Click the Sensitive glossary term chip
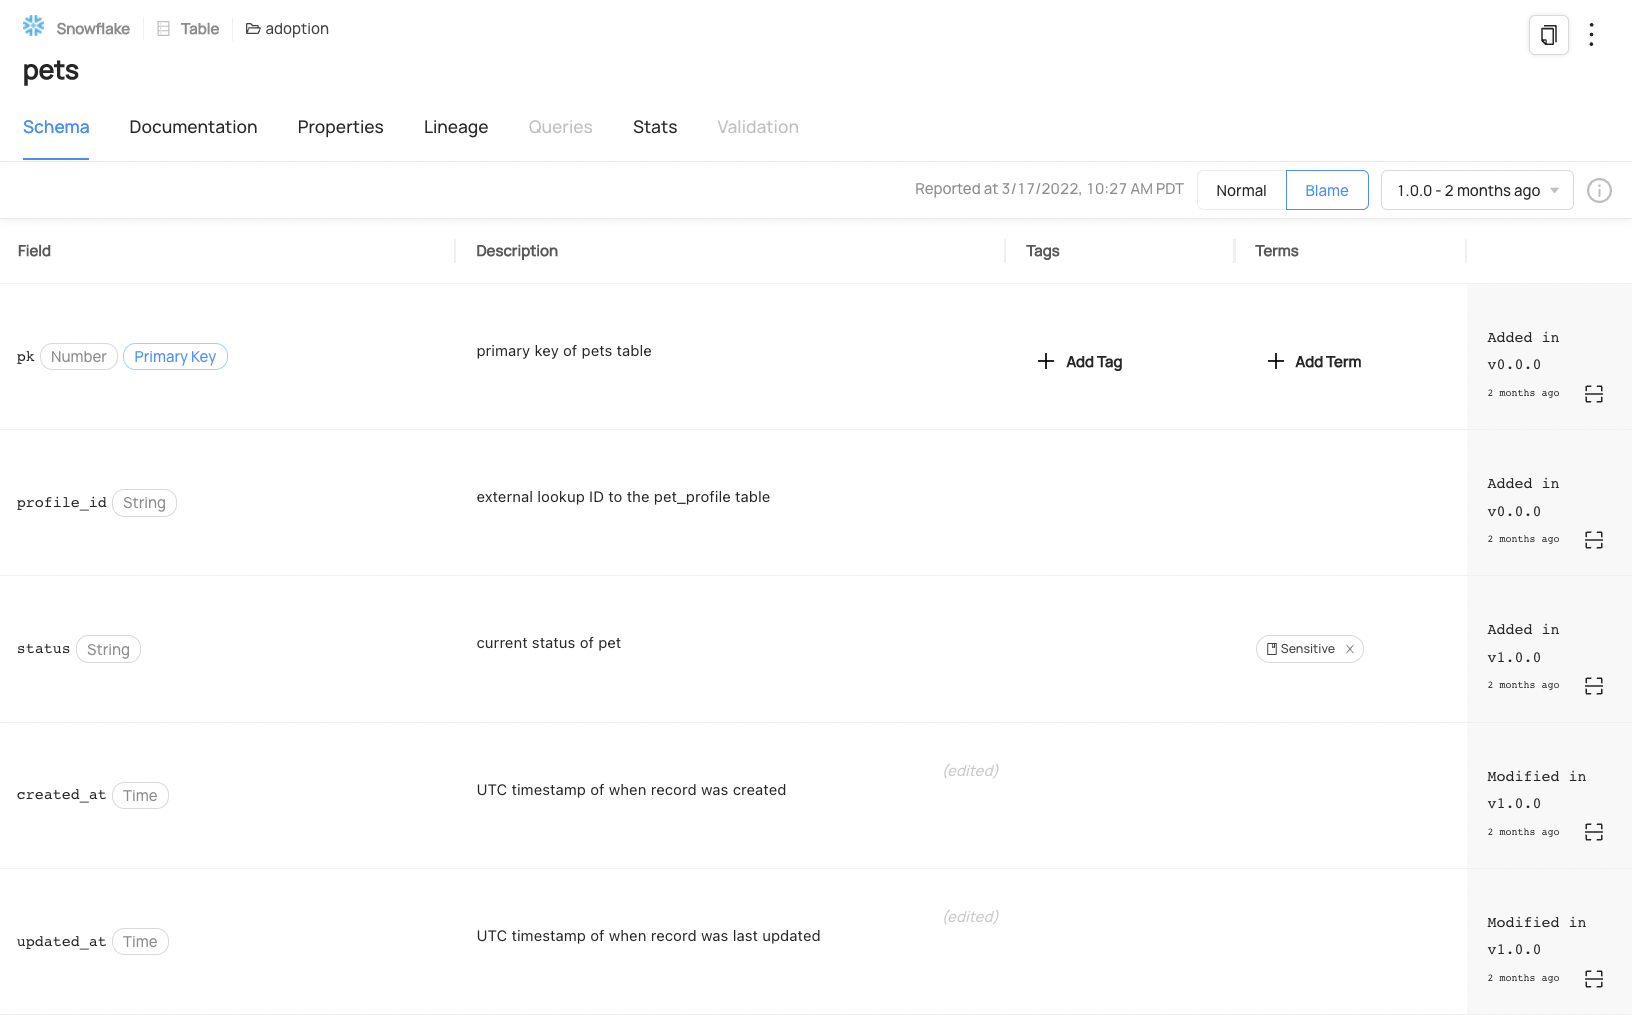1637x1015 pixels. point(1300,649)
